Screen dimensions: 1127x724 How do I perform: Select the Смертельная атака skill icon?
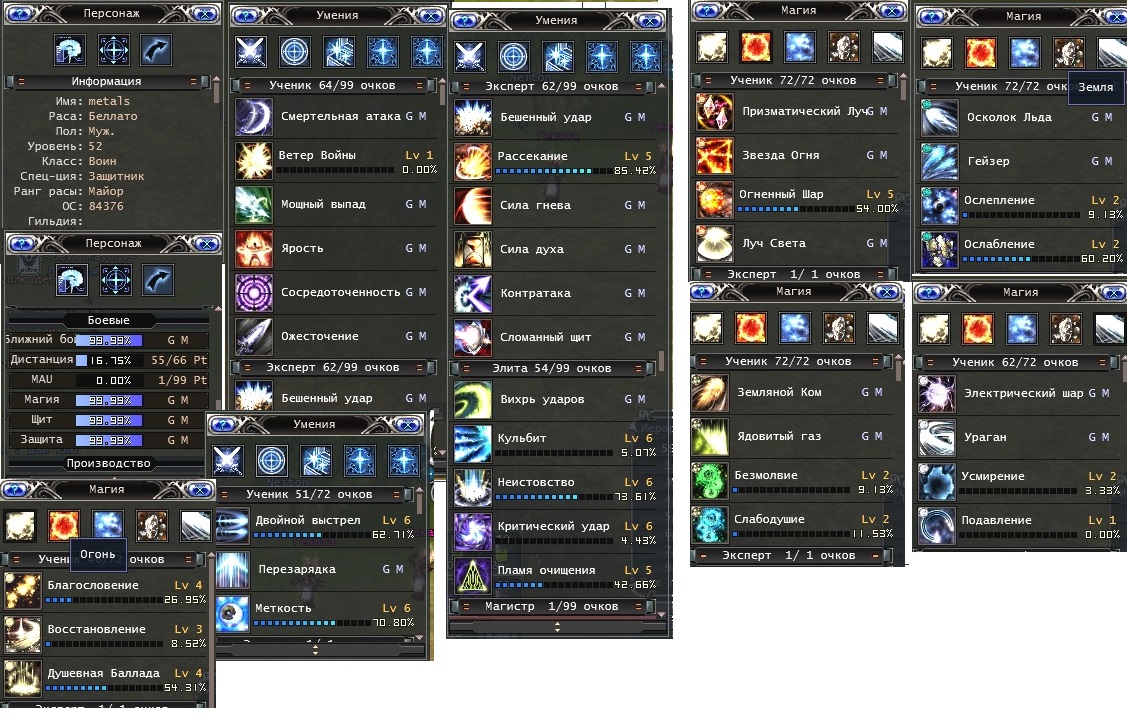click(254, 116)
